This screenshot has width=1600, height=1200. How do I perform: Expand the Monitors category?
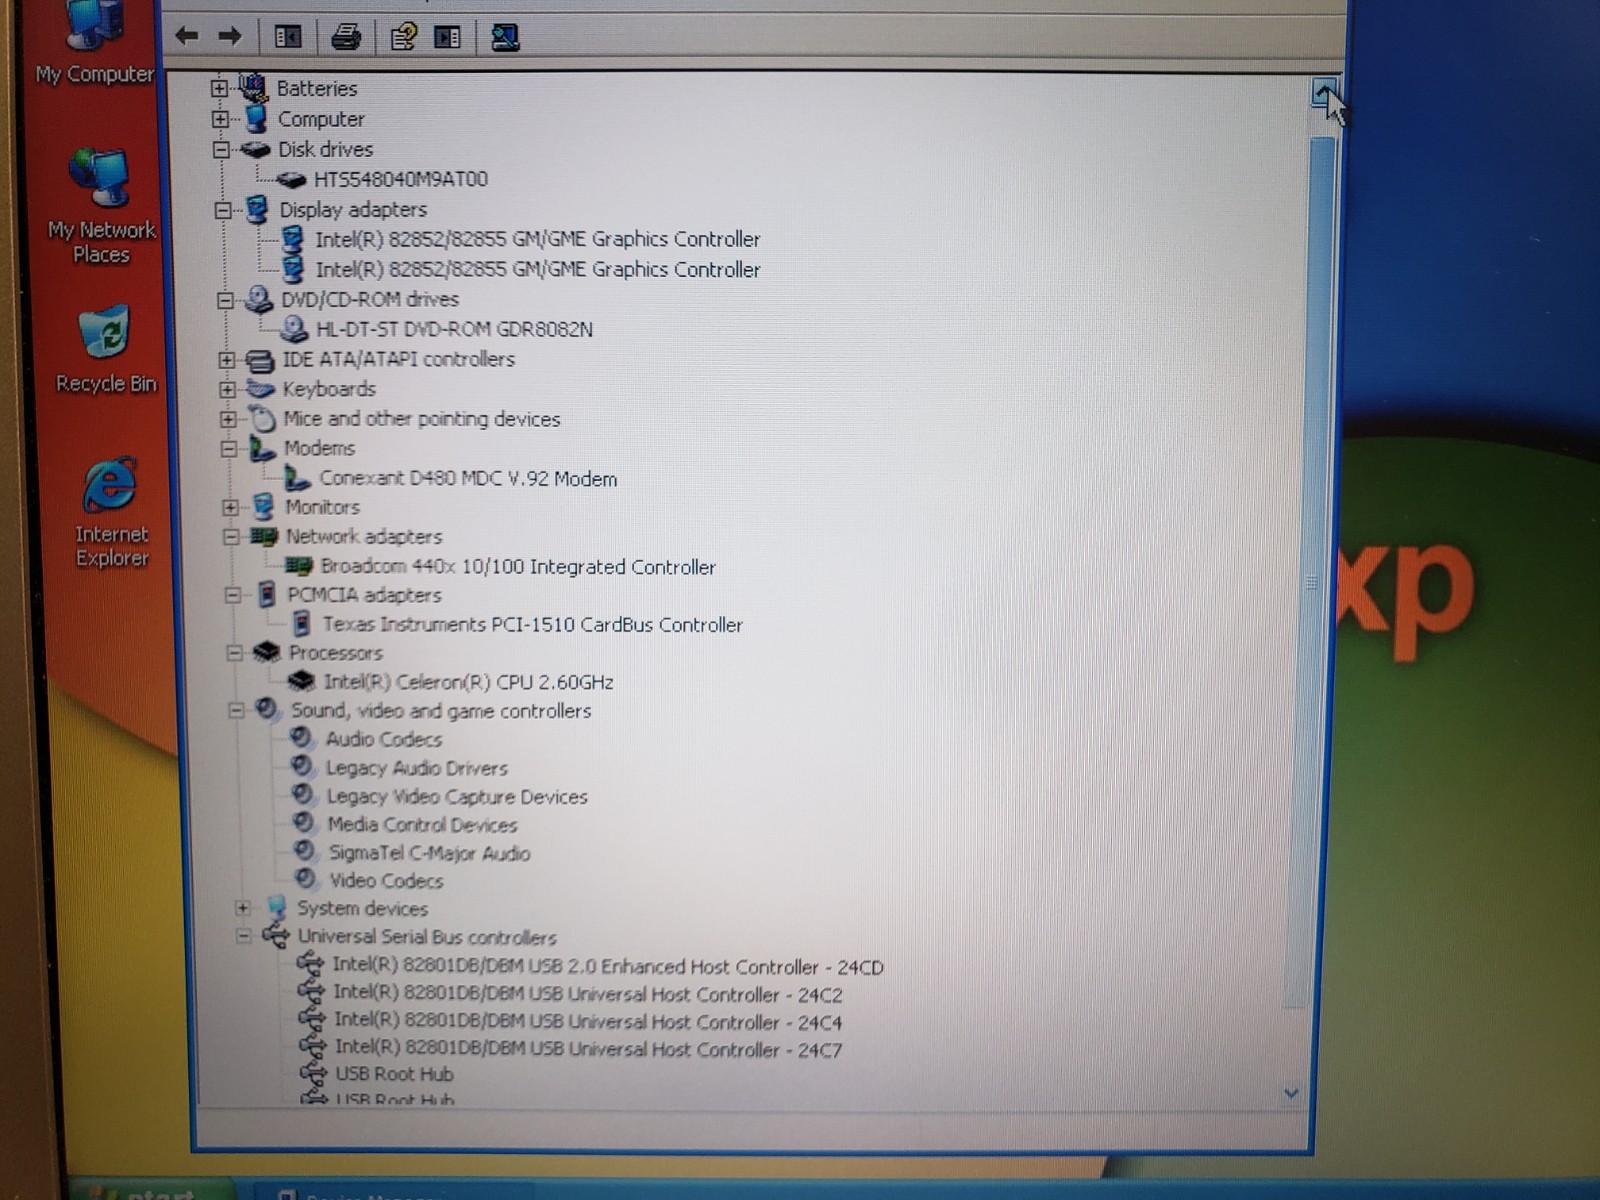click(x=230, y=508)
